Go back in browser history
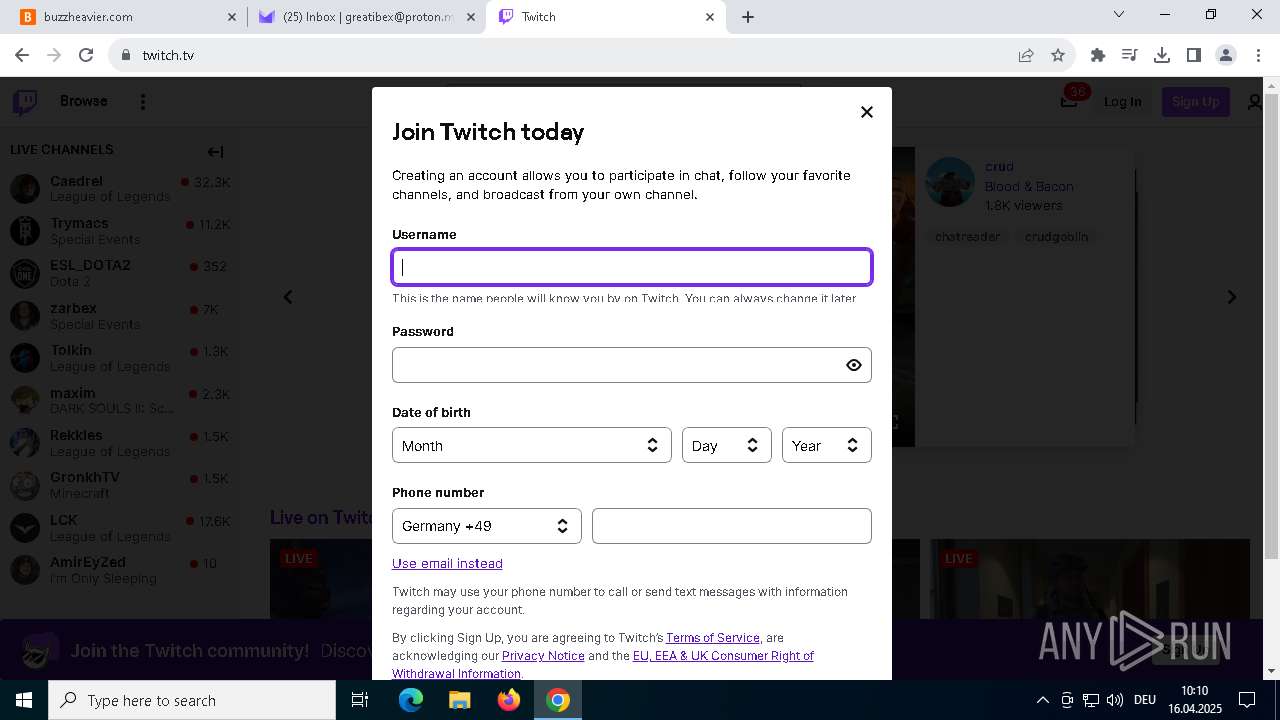 [22, 55]
